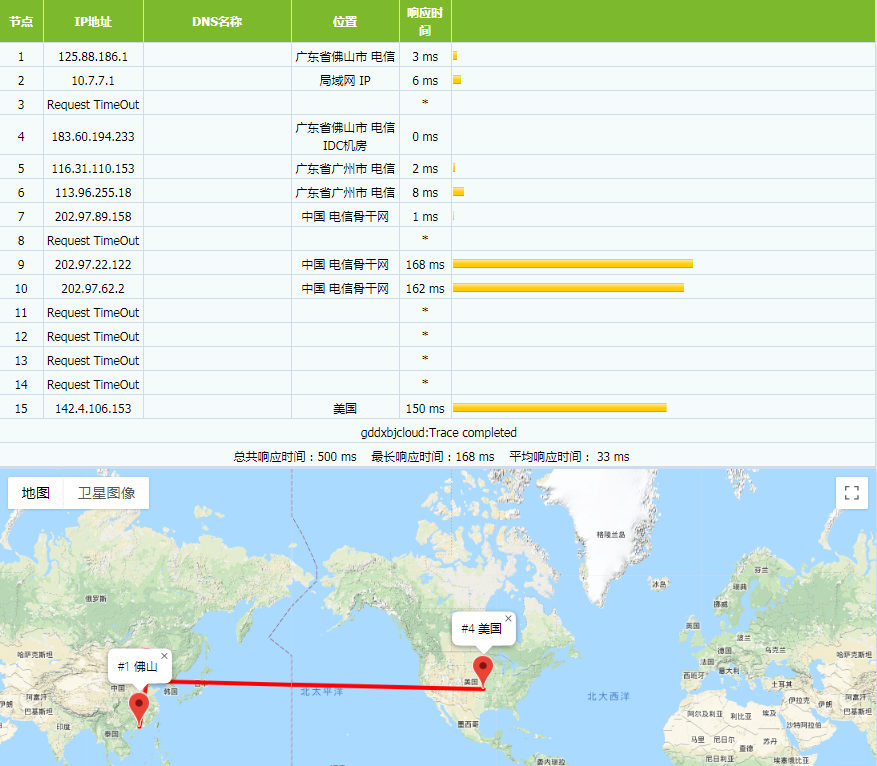Image resolution: width=877 pixels, height=766 pixels.
Task: Switch to 卫星图像 satellite view
Action: point(106,493)
